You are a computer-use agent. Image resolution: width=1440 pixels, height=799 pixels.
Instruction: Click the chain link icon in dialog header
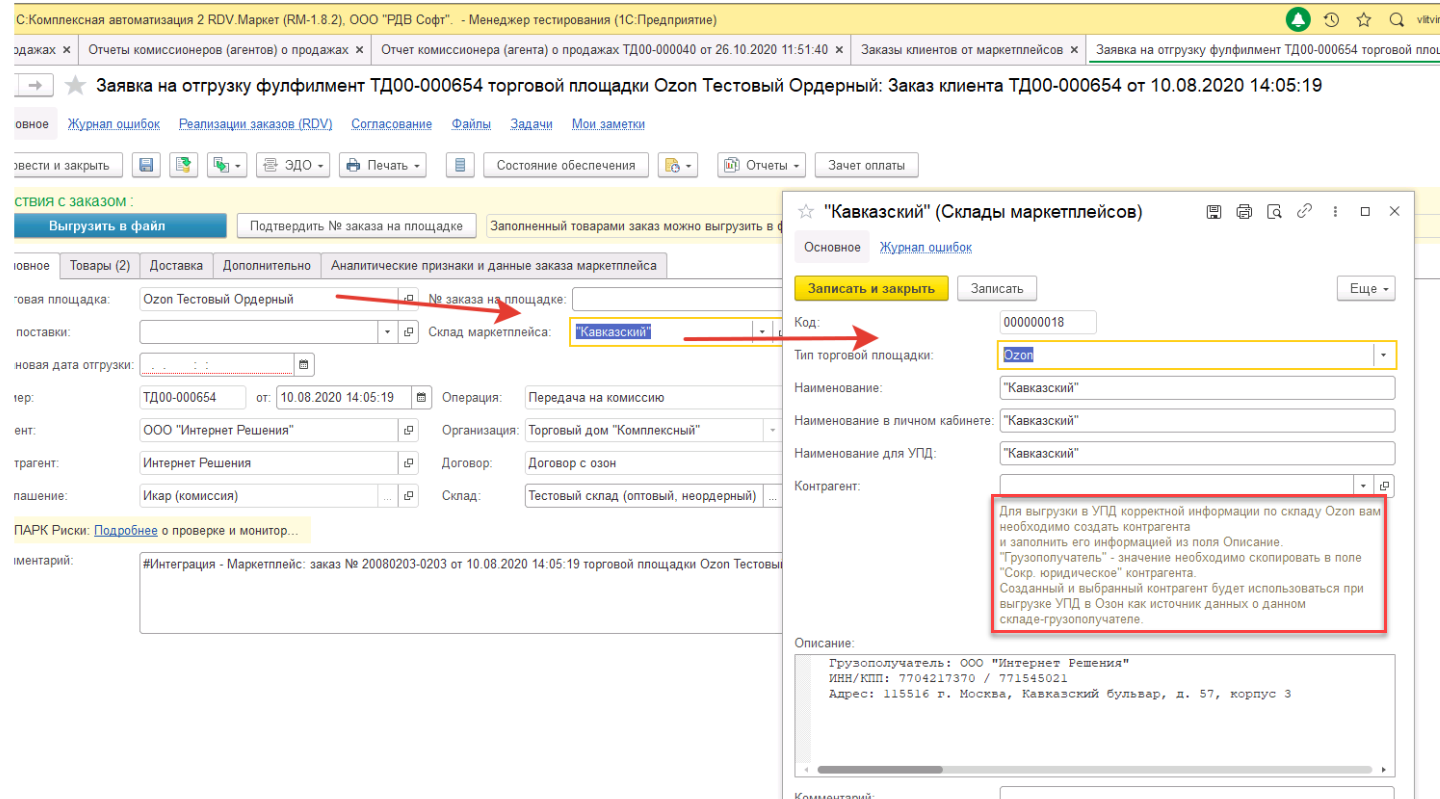coord(1304,212)
